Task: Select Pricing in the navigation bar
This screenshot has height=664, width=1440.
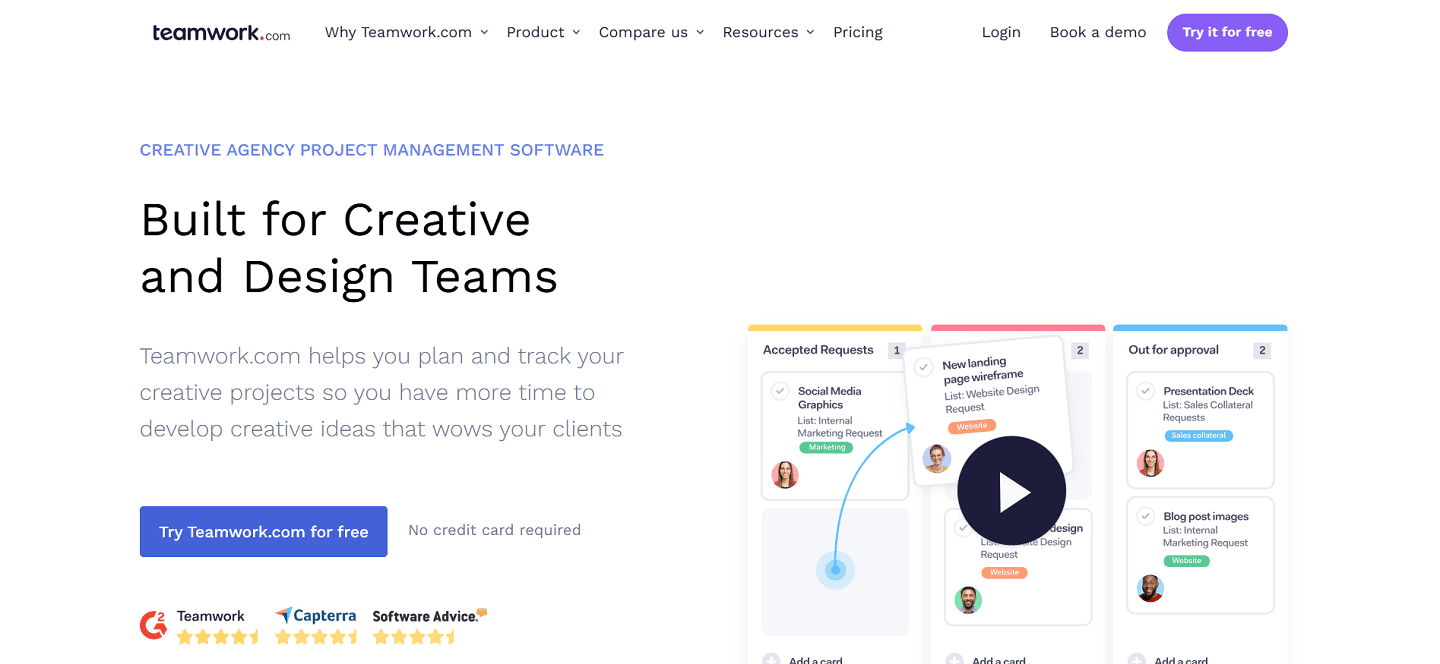Action: pyautogui.click(x=857, y=32)
